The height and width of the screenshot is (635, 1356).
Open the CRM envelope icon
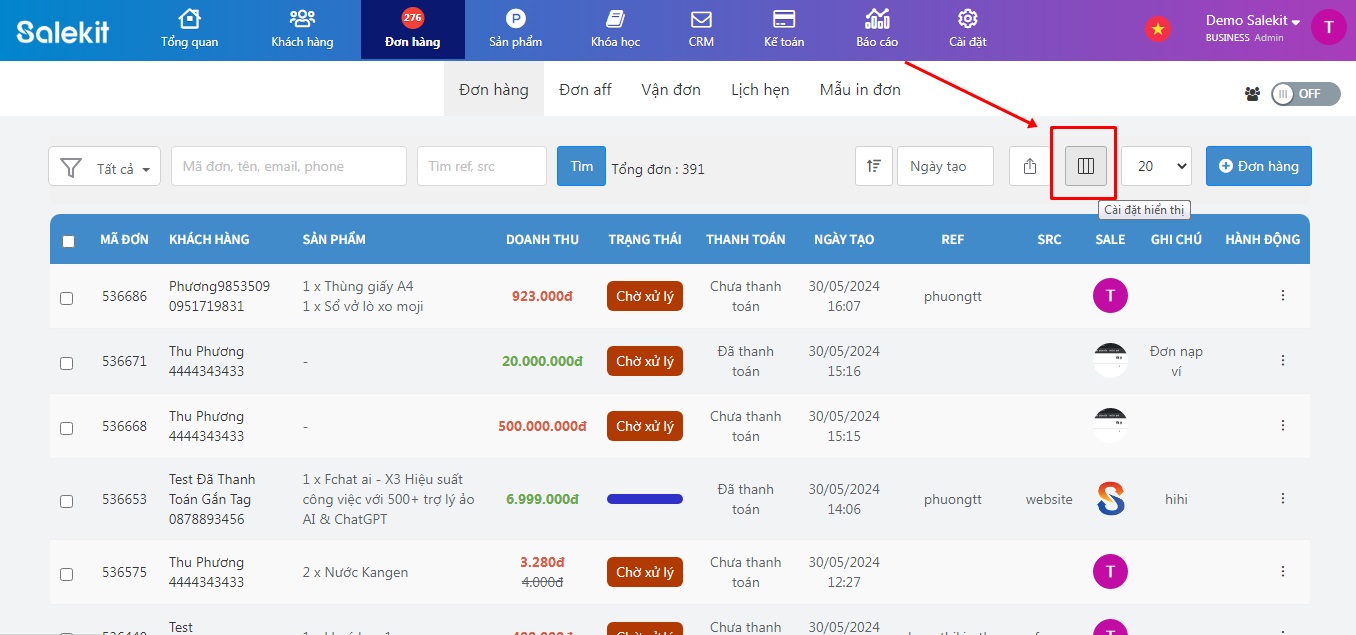click(x=701, y=29)
